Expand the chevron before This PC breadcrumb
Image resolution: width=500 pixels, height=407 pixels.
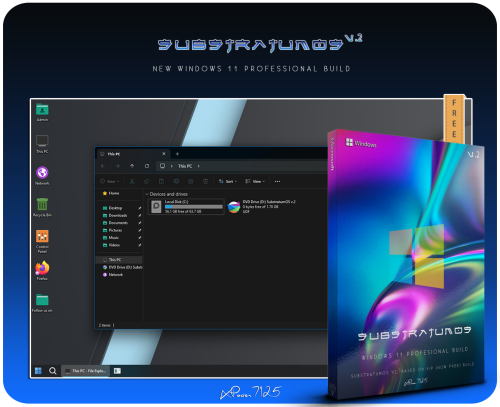(172, 166)
